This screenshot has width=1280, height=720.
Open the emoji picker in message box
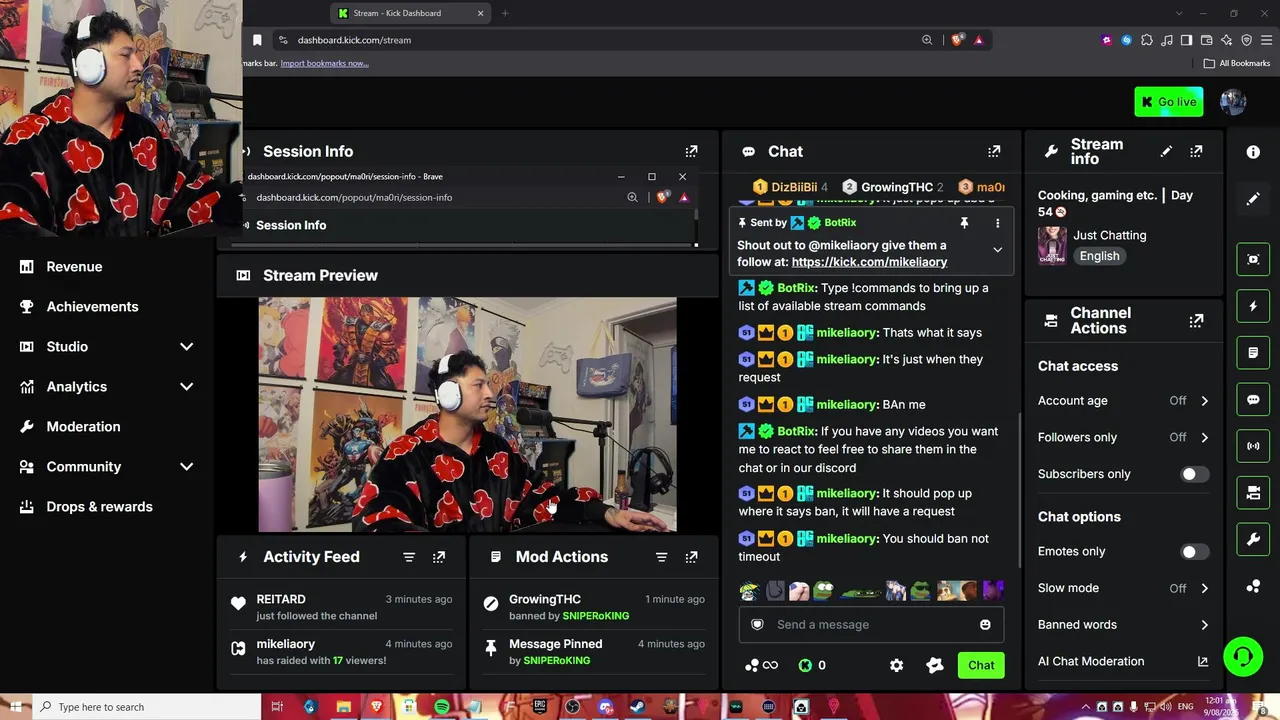pyautogui.click(x=985, y=625)
